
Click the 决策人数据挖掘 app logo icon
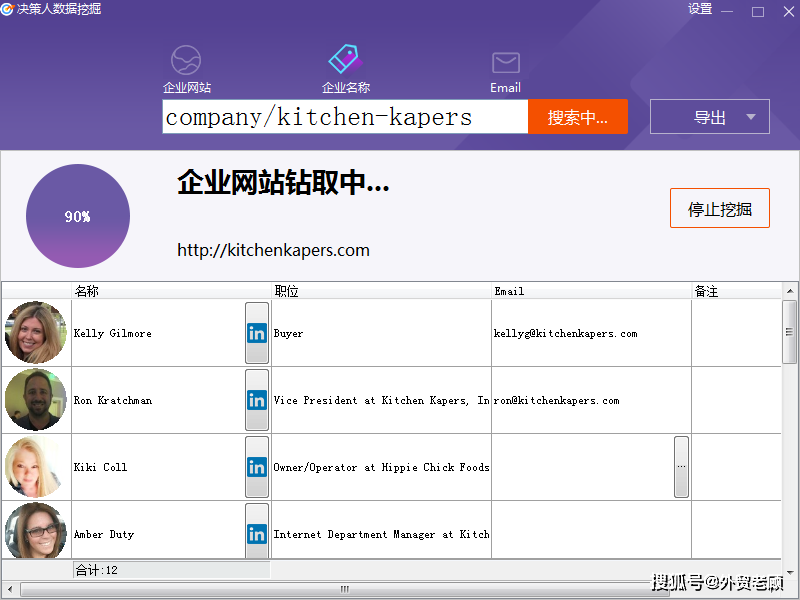click(x=10, y=8)
